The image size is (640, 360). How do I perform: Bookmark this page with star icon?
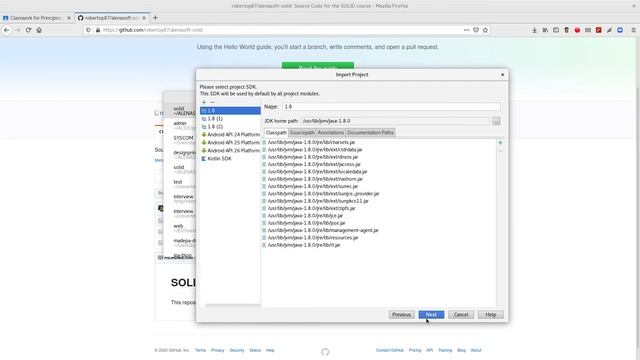coord(485,30)
